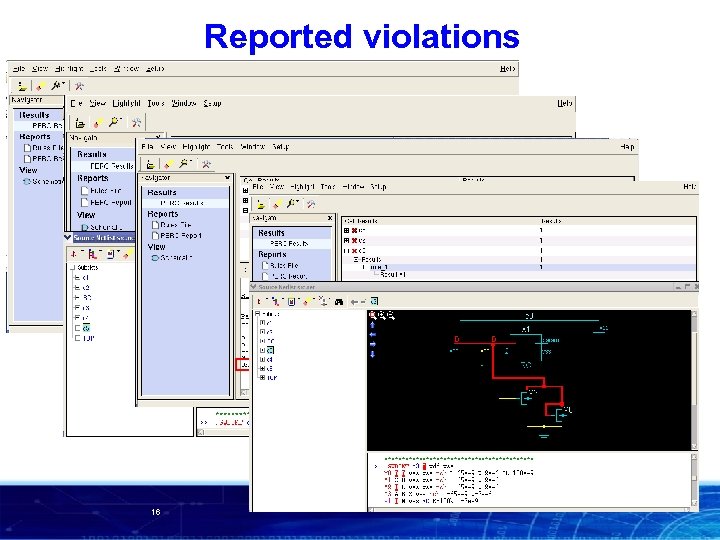Screen dimensions: 720x540
Task: Click the forward arrow in the front netlist viewer toolbar
Action: click(x=363, y=302)
